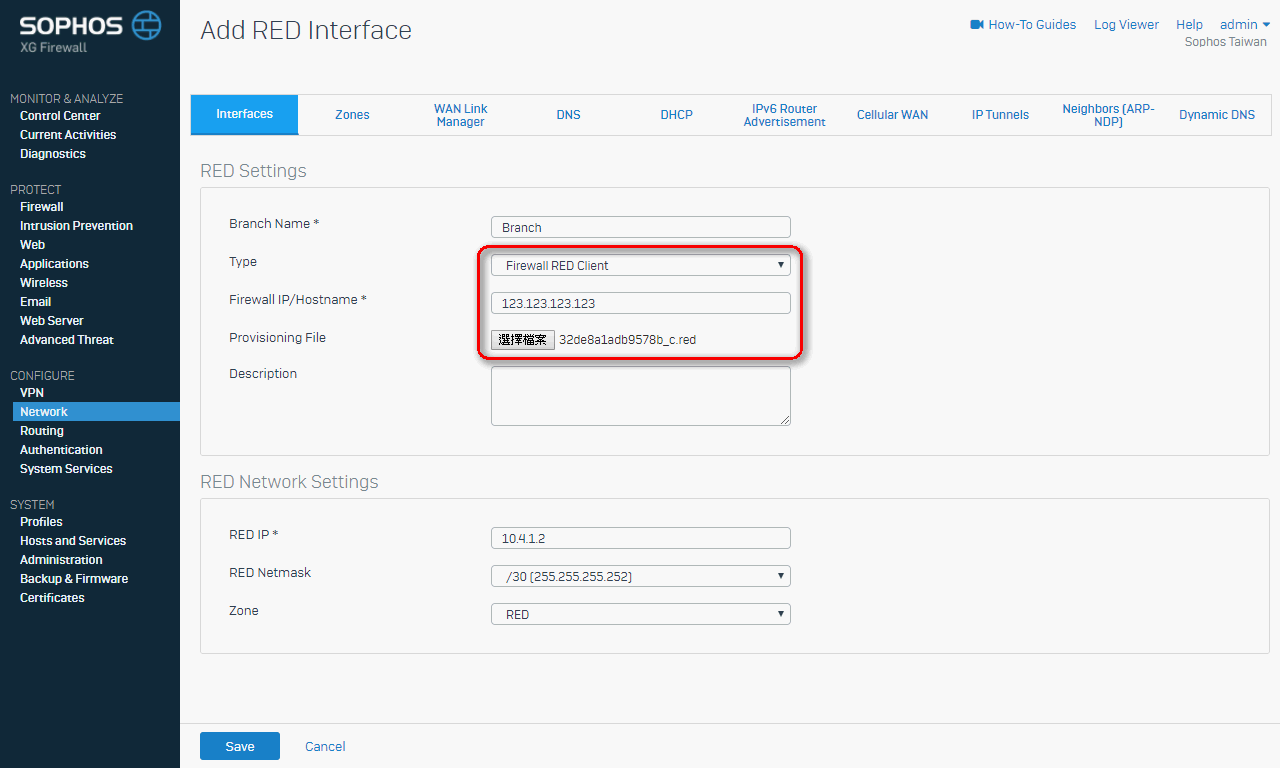Image resolution: width=1280 pixels, height=768 pixels.
Task: Click the file name 32de8a1adb9578b_c.red
Action: click(x=627, y=340)
